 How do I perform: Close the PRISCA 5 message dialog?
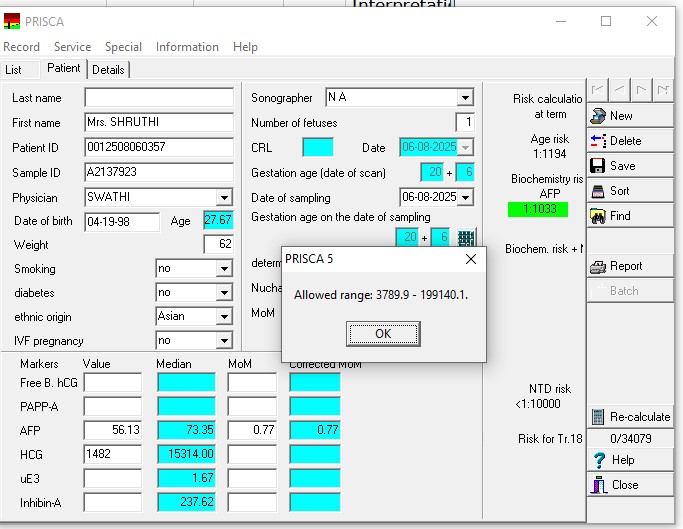coord(471,259)
